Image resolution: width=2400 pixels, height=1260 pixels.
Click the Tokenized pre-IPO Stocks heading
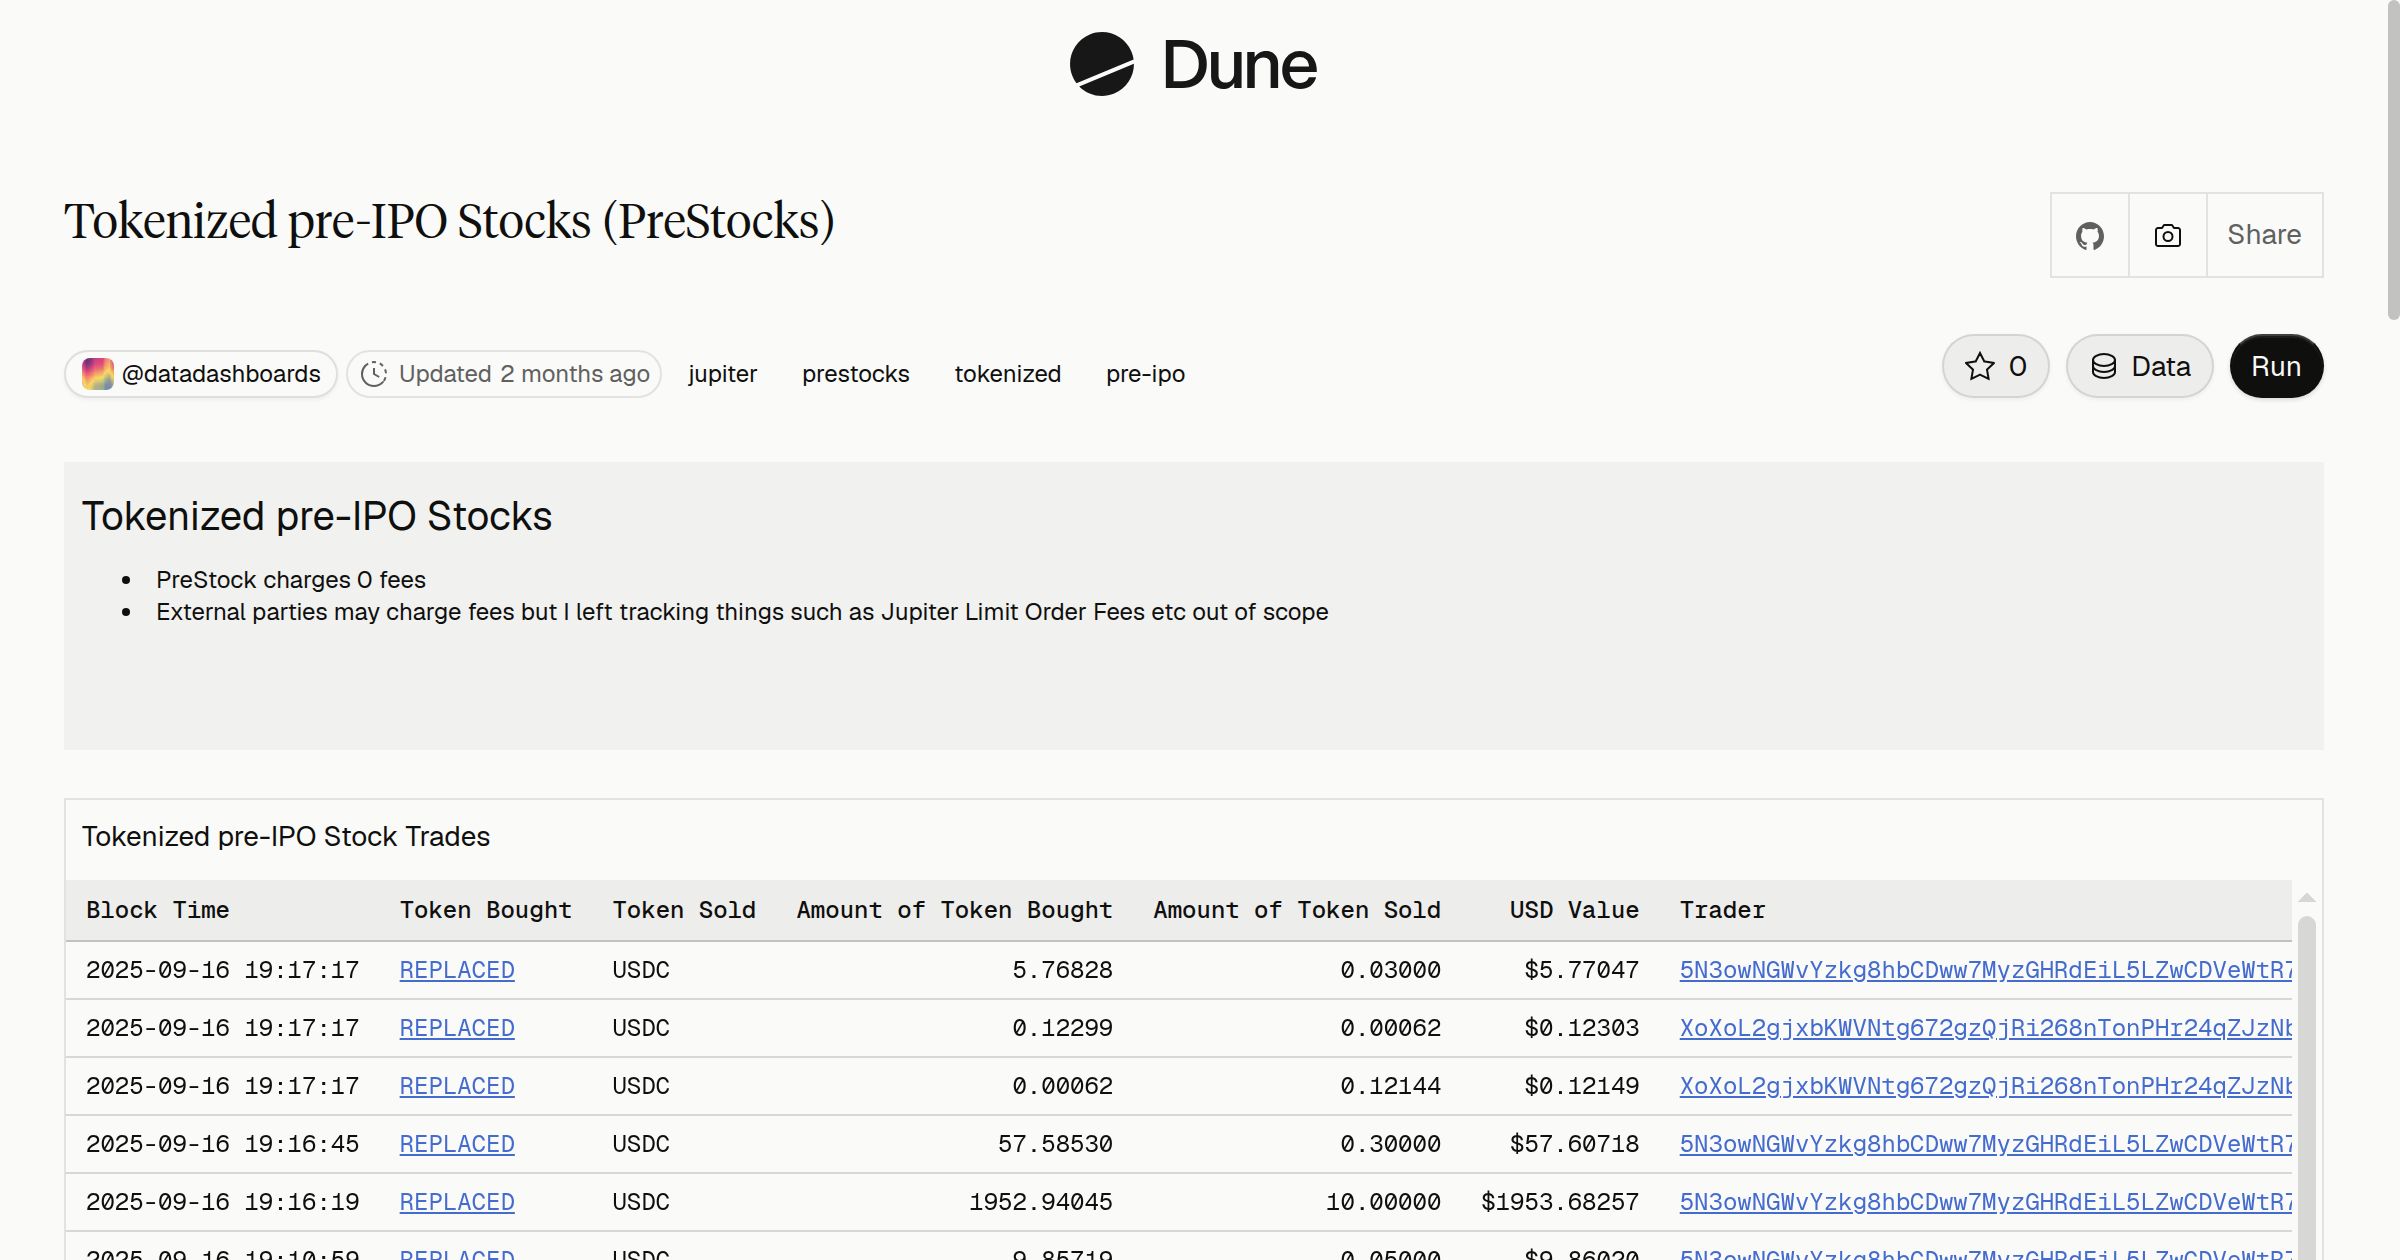click(x=317, y=516)
